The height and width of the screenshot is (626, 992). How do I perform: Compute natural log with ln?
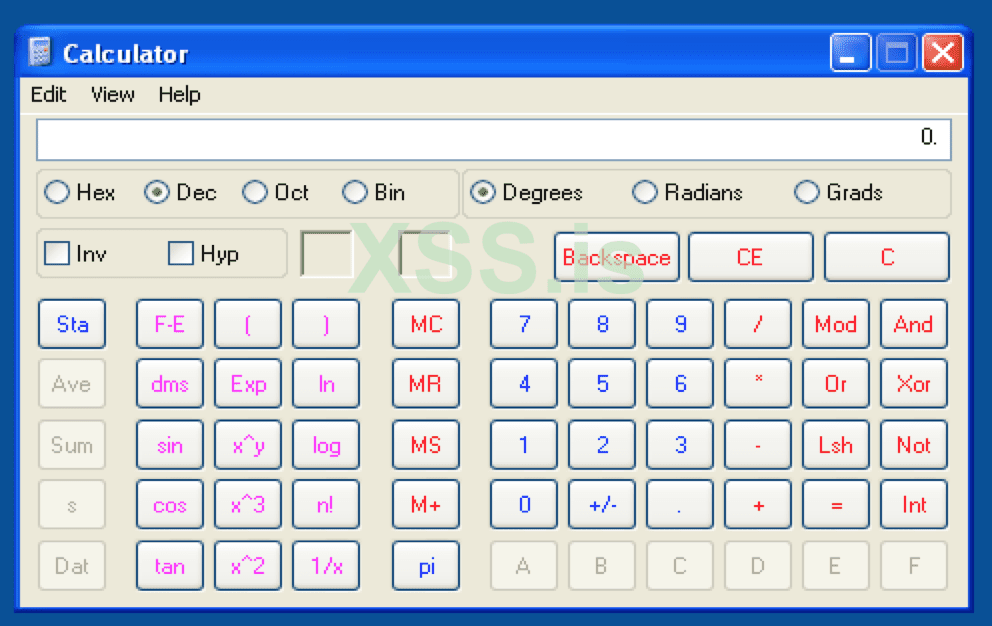[x=326, y=384]
